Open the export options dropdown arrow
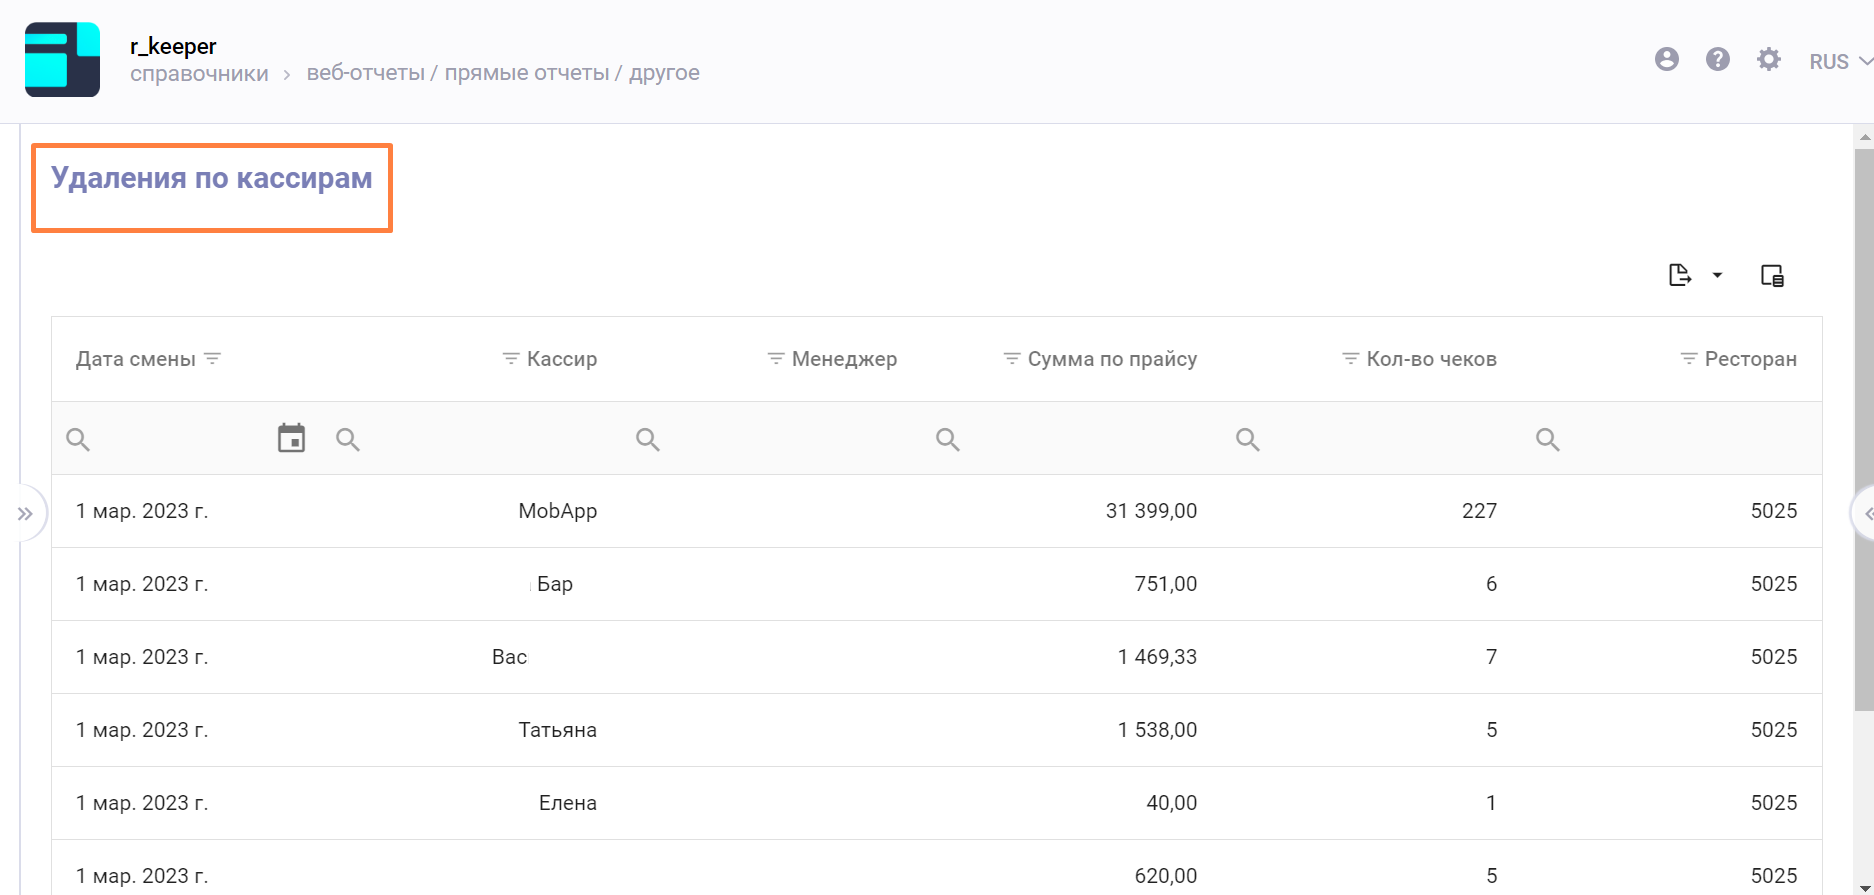The height and width of the screenshot is (895, 1874). pyautogui.click(x=1717, y=275)
